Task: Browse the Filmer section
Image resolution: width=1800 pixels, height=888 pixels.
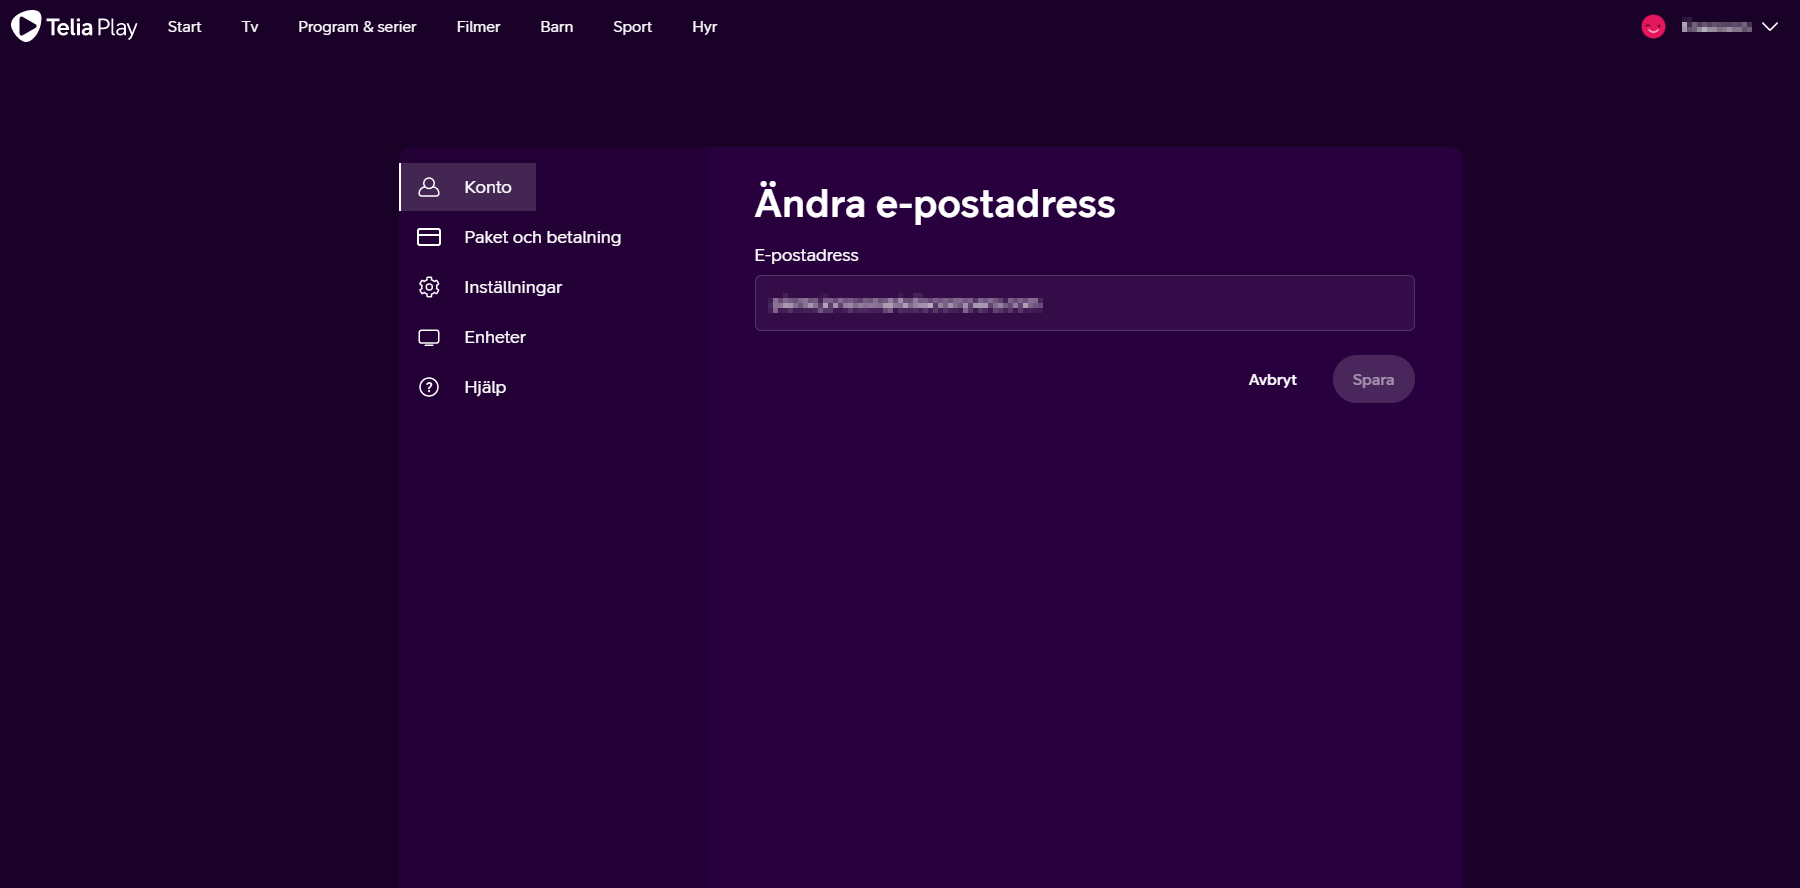Action: click(478, 27)
